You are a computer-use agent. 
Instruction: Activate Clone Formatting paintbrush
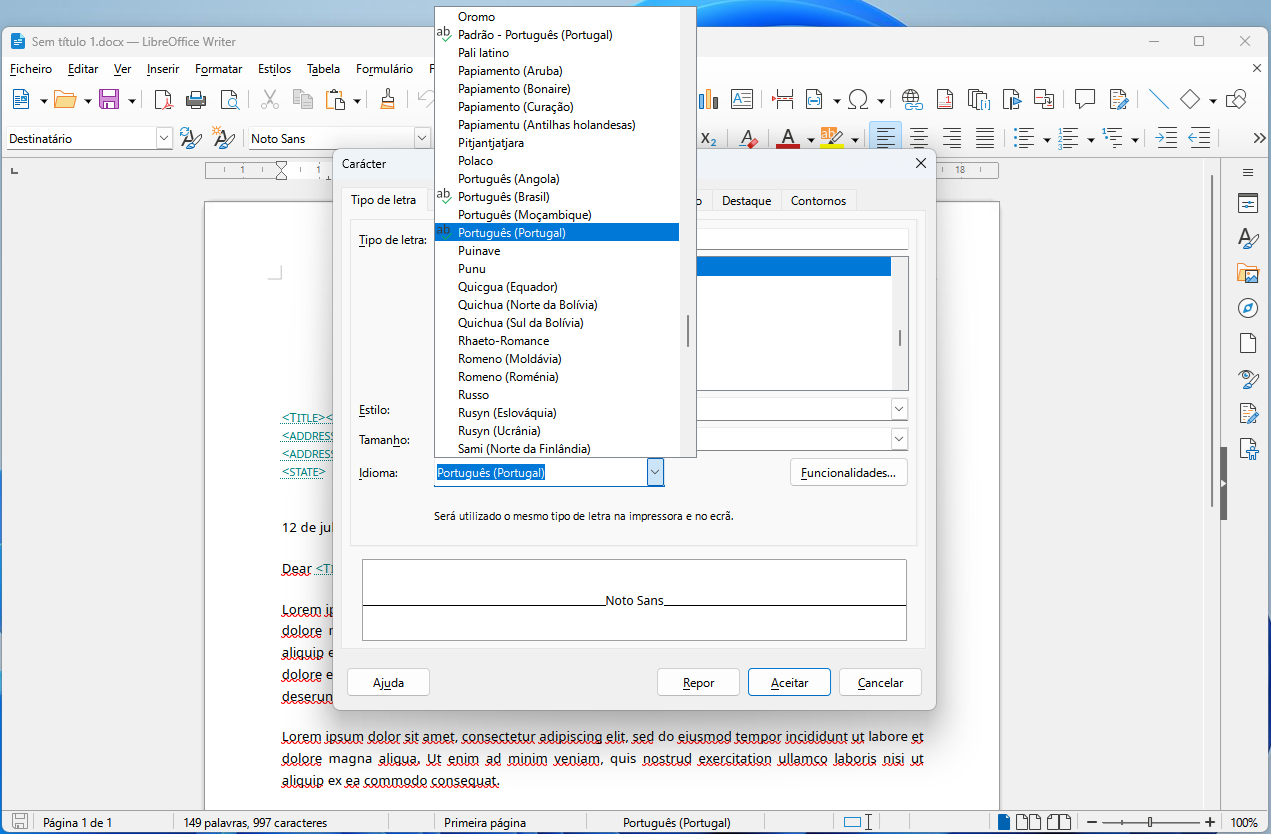point(388,99)
